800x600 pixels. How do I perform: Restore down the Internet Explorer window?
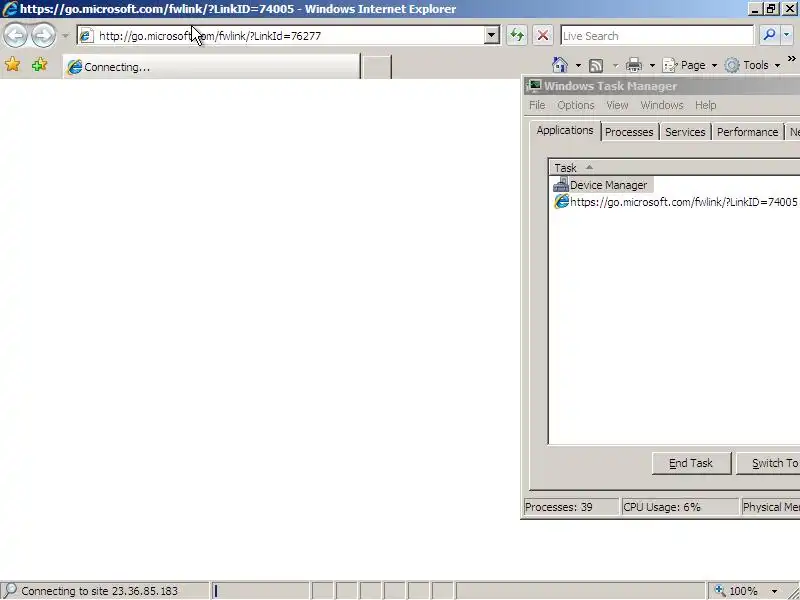point(771,9)
